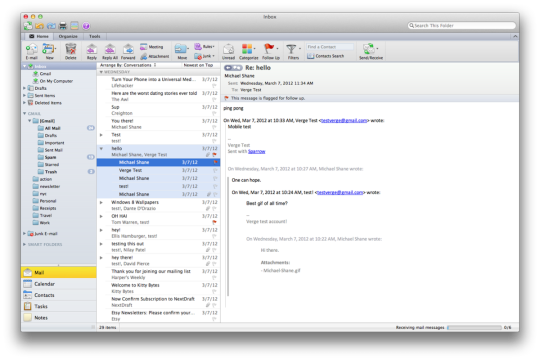
Task: Open the Calendar view
Action: (59, 284)
